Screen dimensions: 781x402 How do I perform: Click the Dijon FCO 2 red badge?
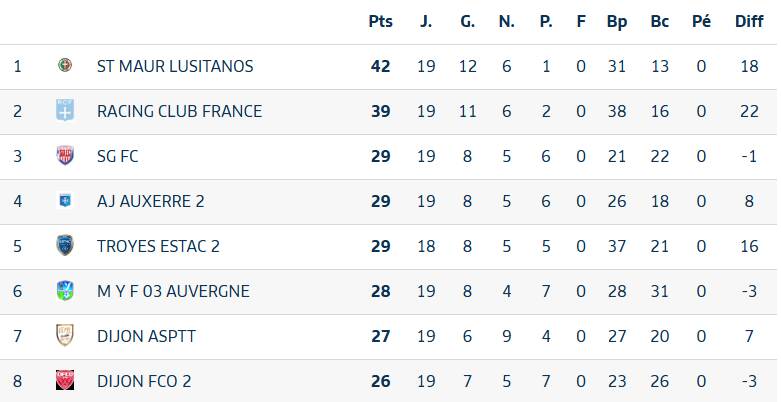pyautogui.click(x=65, y=381)
